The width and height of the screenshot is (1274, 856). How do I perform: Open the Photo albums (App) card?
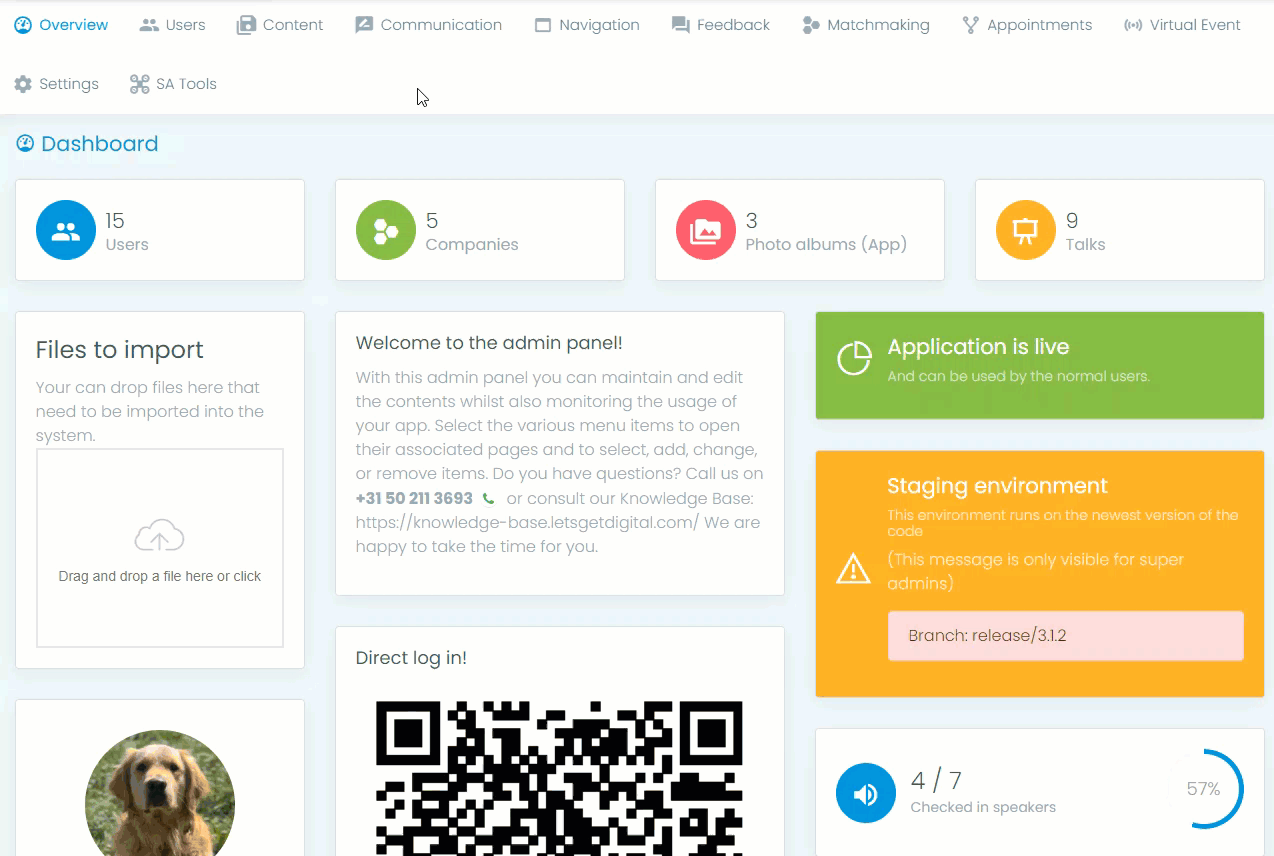click(x=800, y=230)
